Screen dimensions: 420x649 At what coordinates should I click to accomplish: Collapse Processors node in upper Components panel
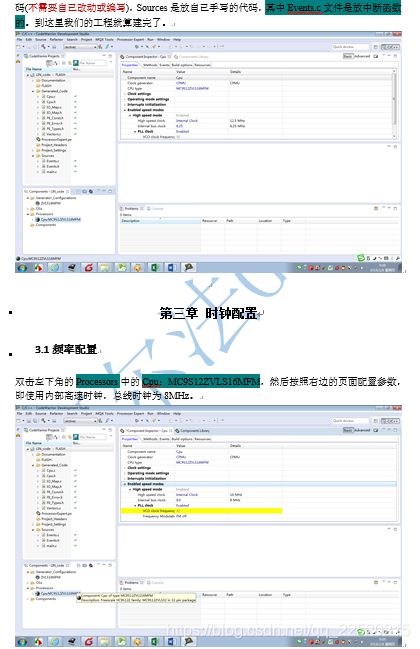pos(28,214)
